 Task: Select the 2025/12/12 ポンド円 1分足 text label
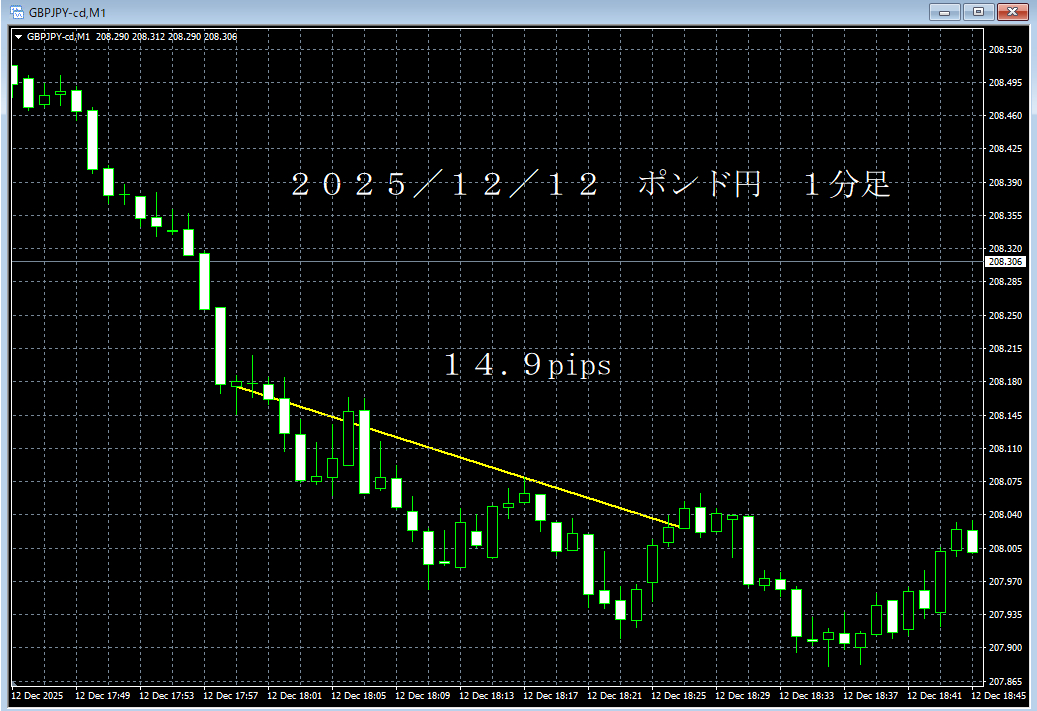point(591,184)
